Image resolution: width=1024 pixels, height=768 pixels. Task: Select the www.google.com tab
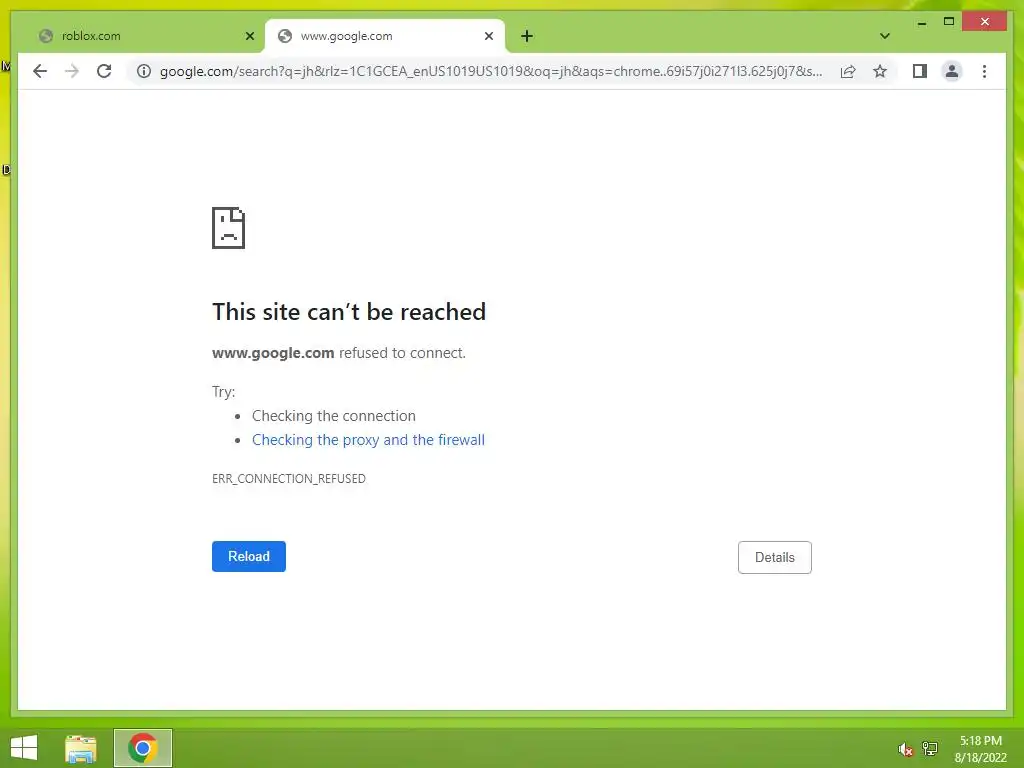click(x=385, y=36)
